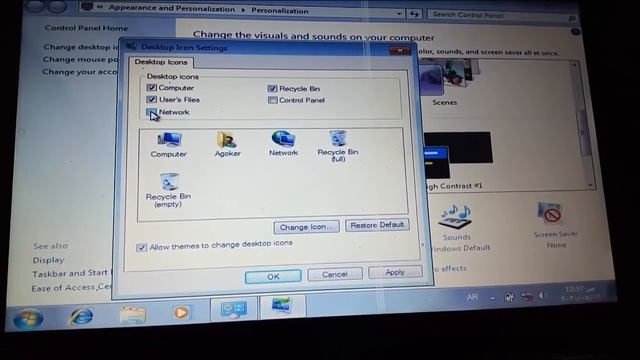Click the volume speaker tray icon
Image resolution: width=640 pixels, height=360 pixels.
[542, 296]
